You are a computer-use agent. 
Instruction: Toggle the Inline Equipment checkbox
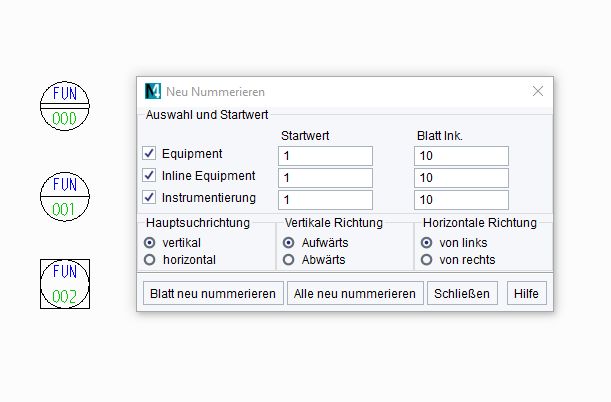pyautogui.click(x=149, y=175)
